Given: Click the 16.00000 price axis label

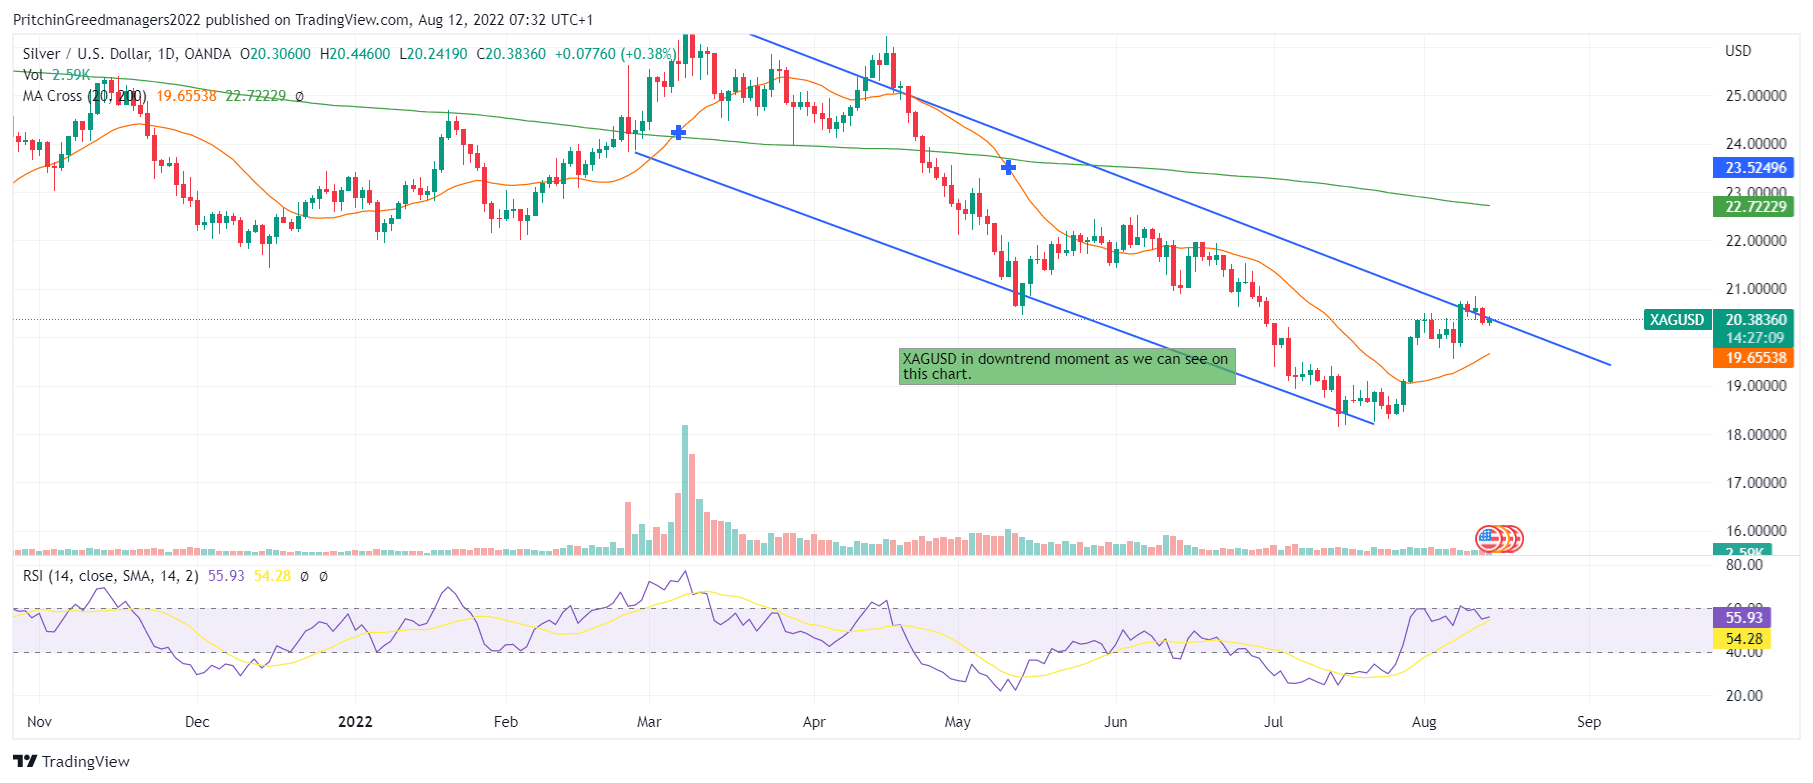Looking at the screenshot, I should click(x=1756, y=531).
